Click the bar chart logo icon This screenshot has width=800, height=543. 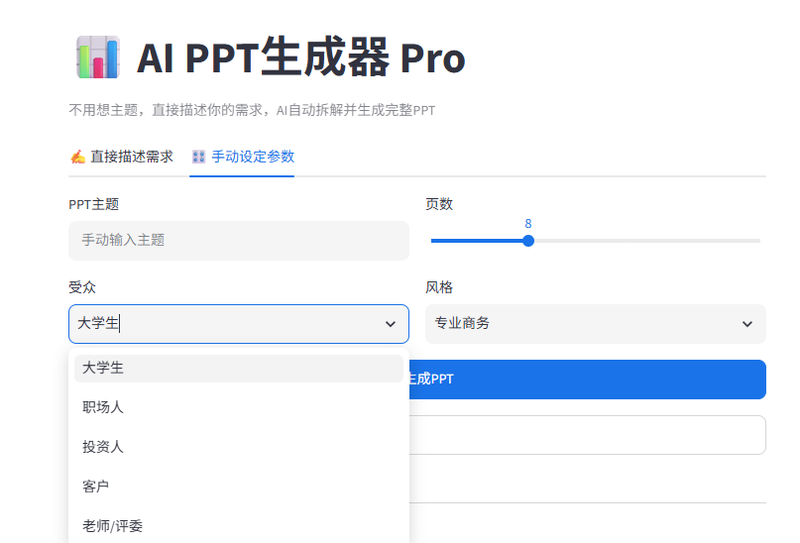pyautogui.click(x=98, y=57)
